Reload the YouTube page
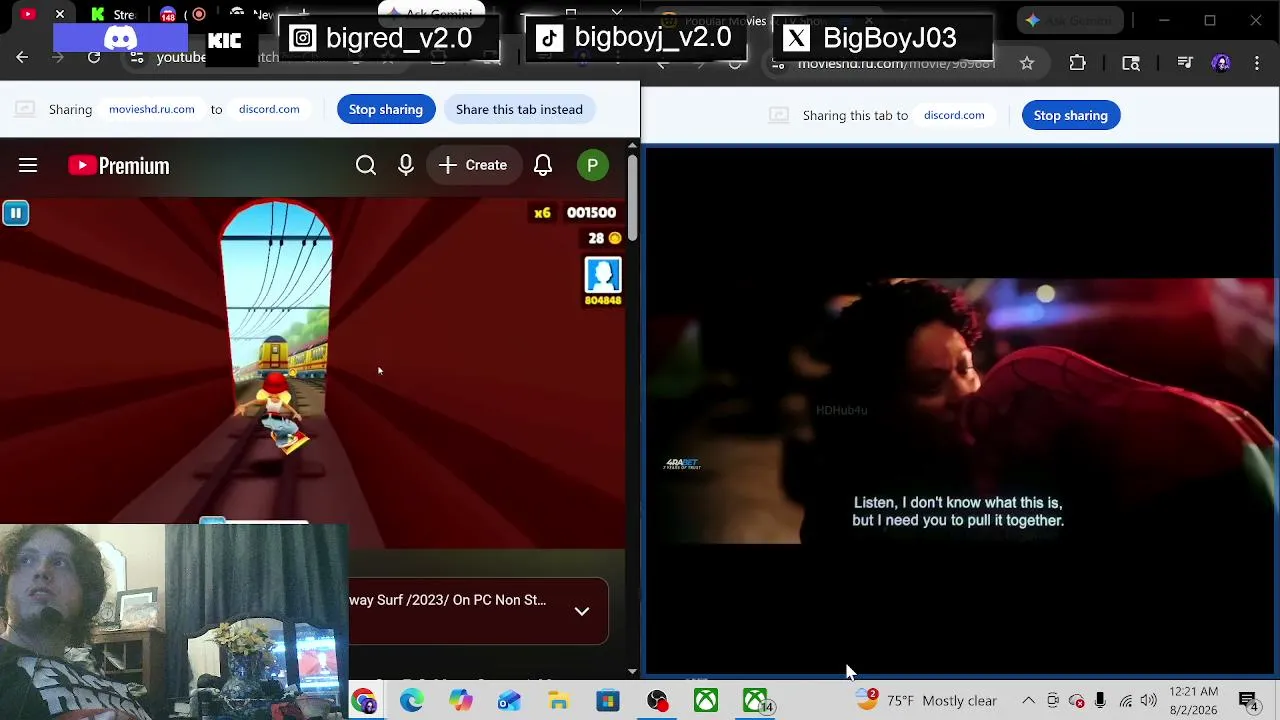The image size is (1280, 720). [94, 58]
